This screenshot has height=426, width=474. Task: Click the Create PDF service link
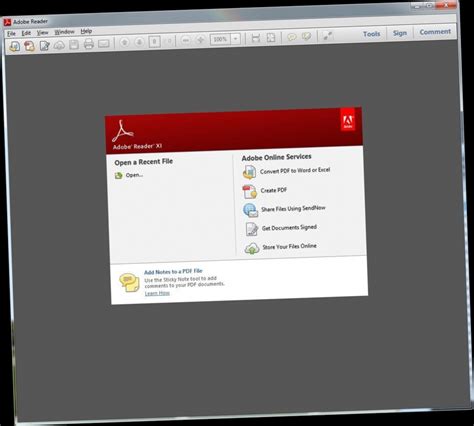click(274, 190)
